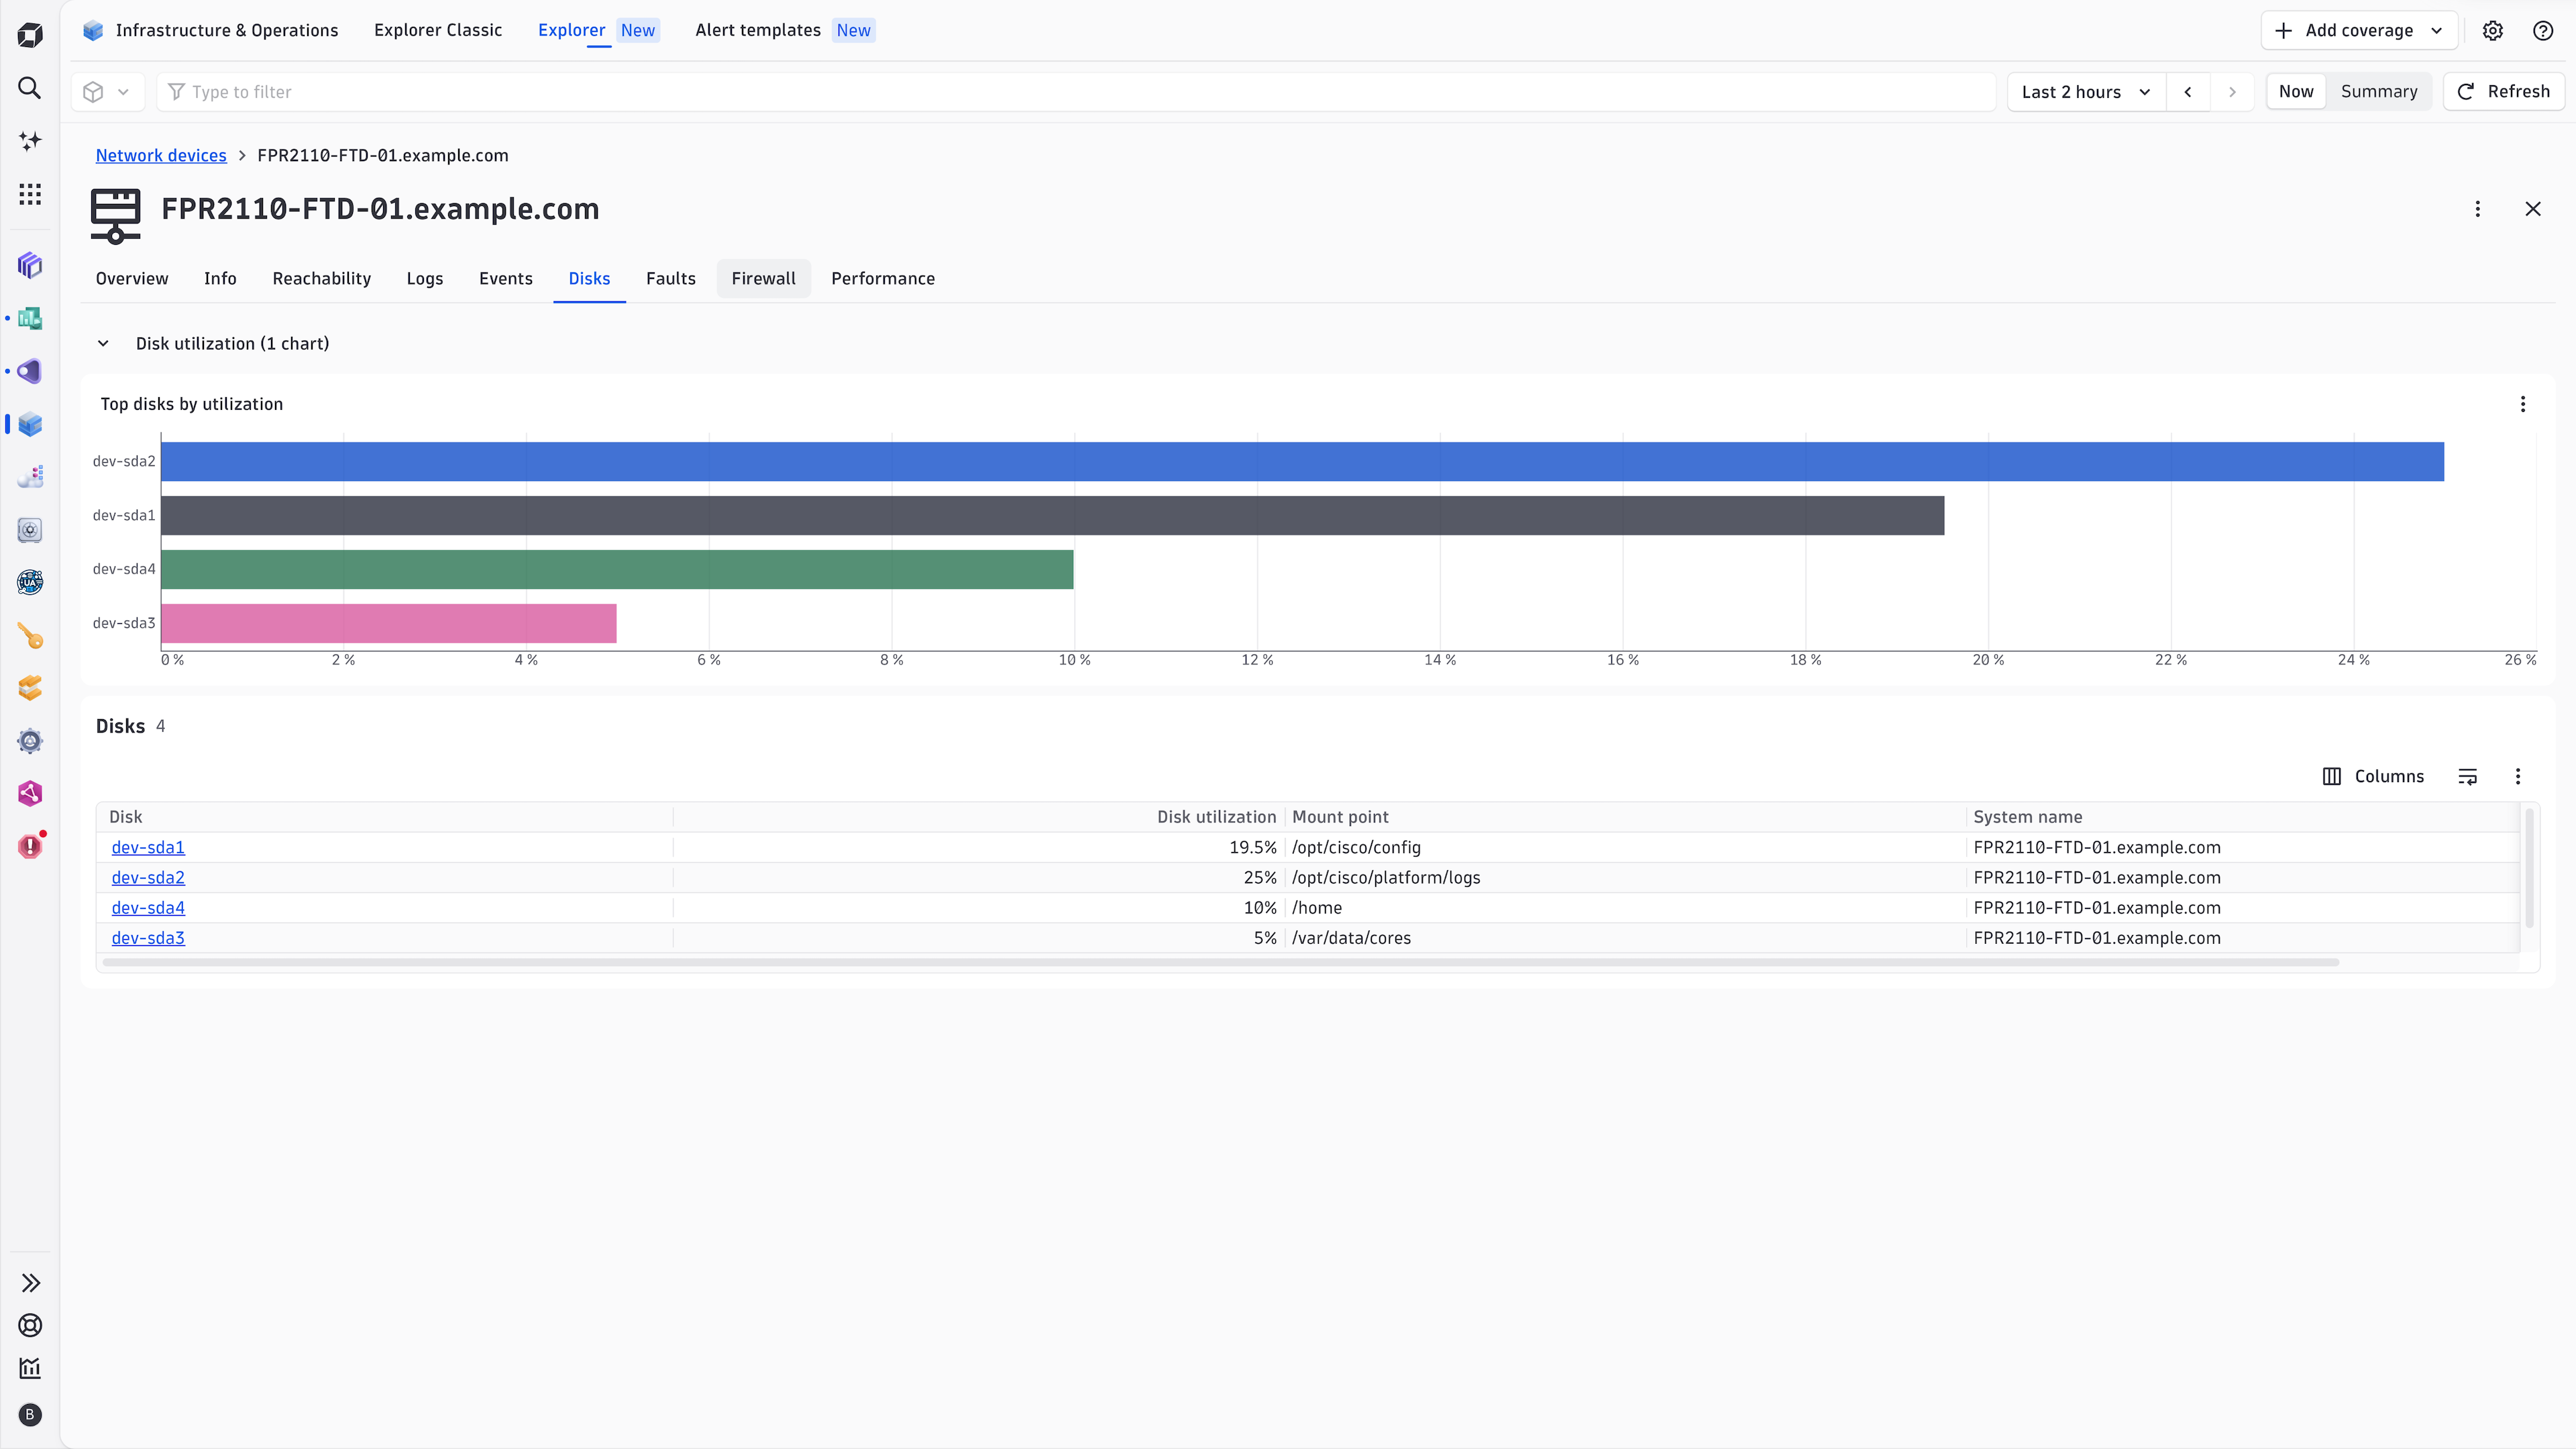
Task: Click the Refresh button
Action: tap(2504, 92)
